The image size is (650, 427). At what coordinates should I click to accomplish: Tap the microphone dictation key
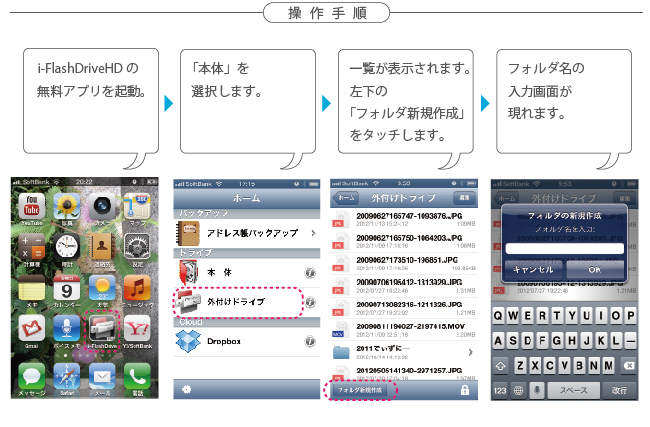coord(537,390)
